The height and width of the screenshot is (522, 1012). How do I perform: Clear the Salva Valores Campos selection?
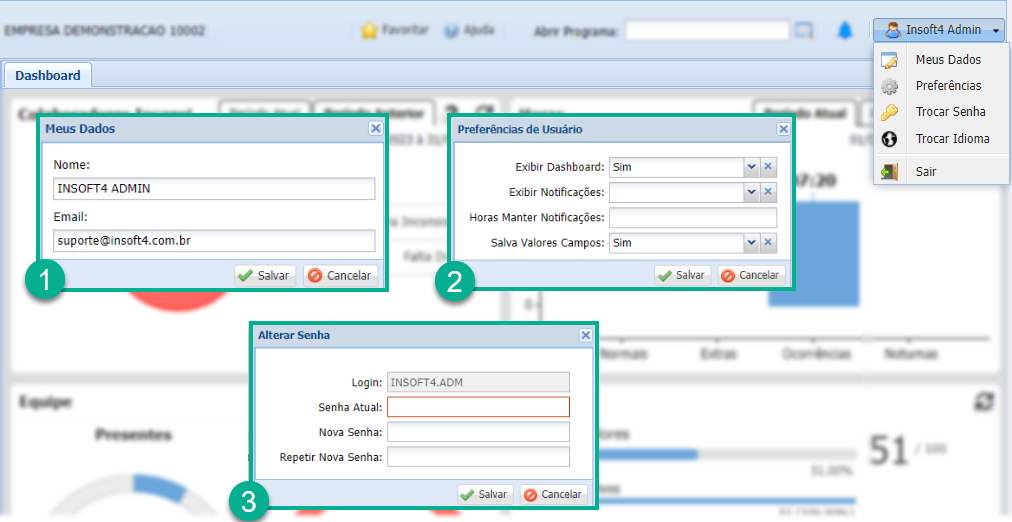click(x=769, y=243)
